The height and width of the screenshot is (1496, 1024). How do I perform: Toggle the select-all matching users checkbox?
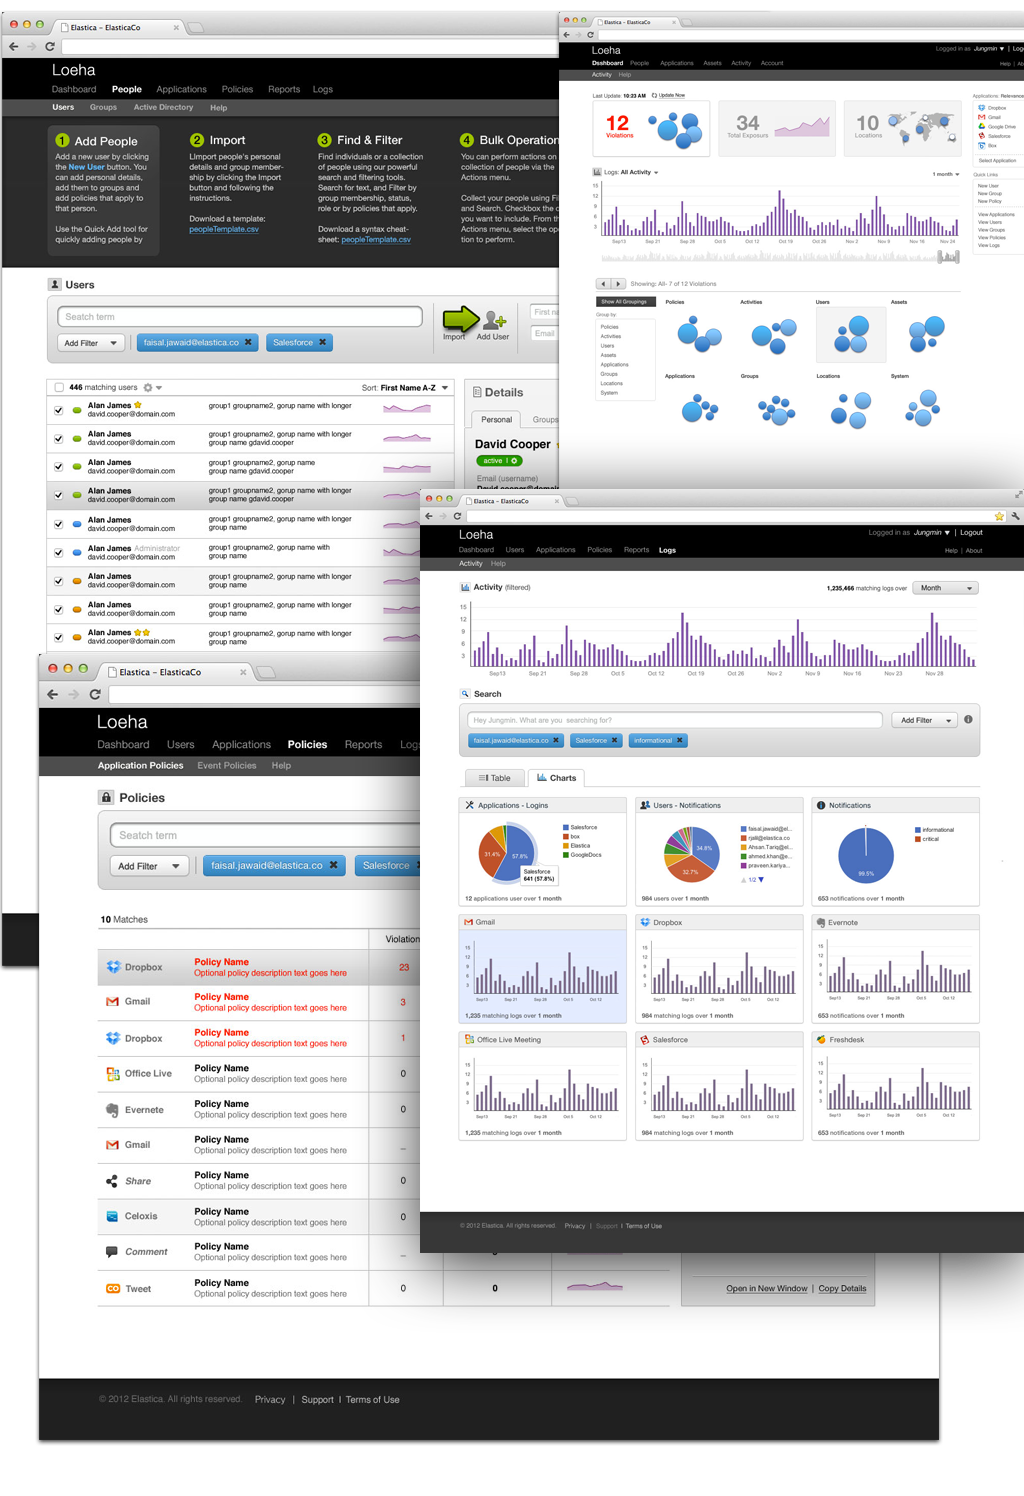(x=59, y=388)
